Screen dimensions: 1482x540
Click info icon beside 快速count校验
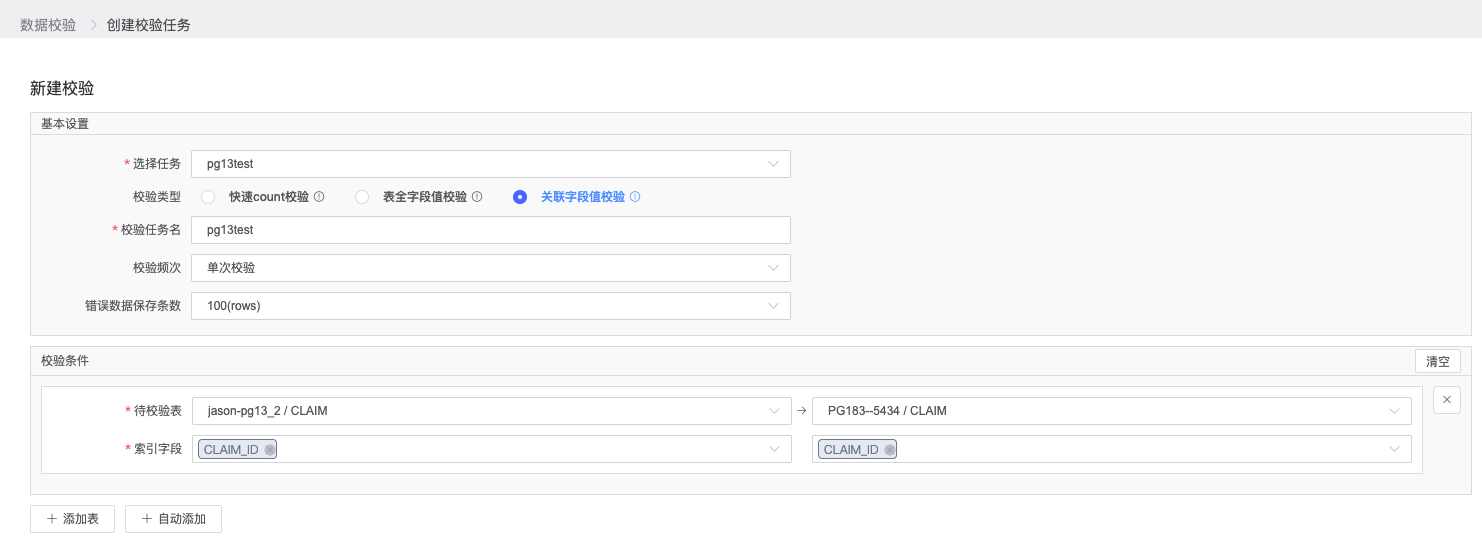319,197
